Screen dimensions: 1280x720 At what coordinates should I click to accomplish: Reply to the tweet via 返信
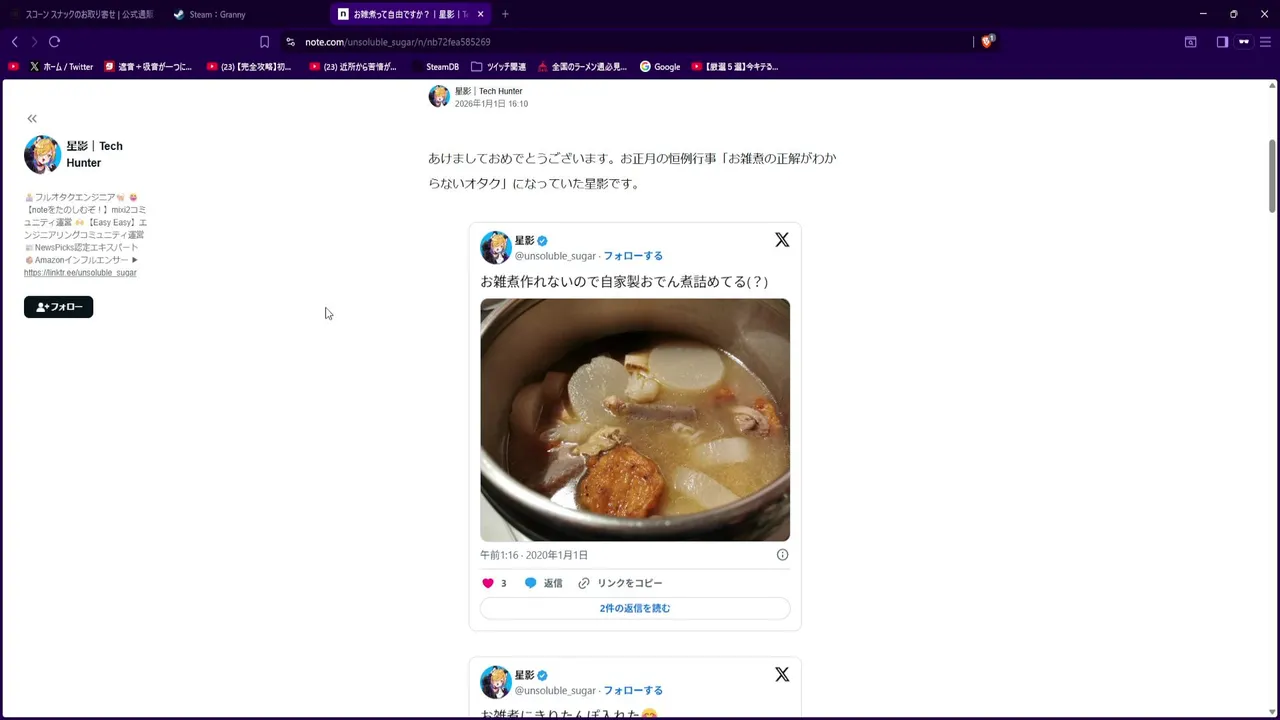point(544,583)
